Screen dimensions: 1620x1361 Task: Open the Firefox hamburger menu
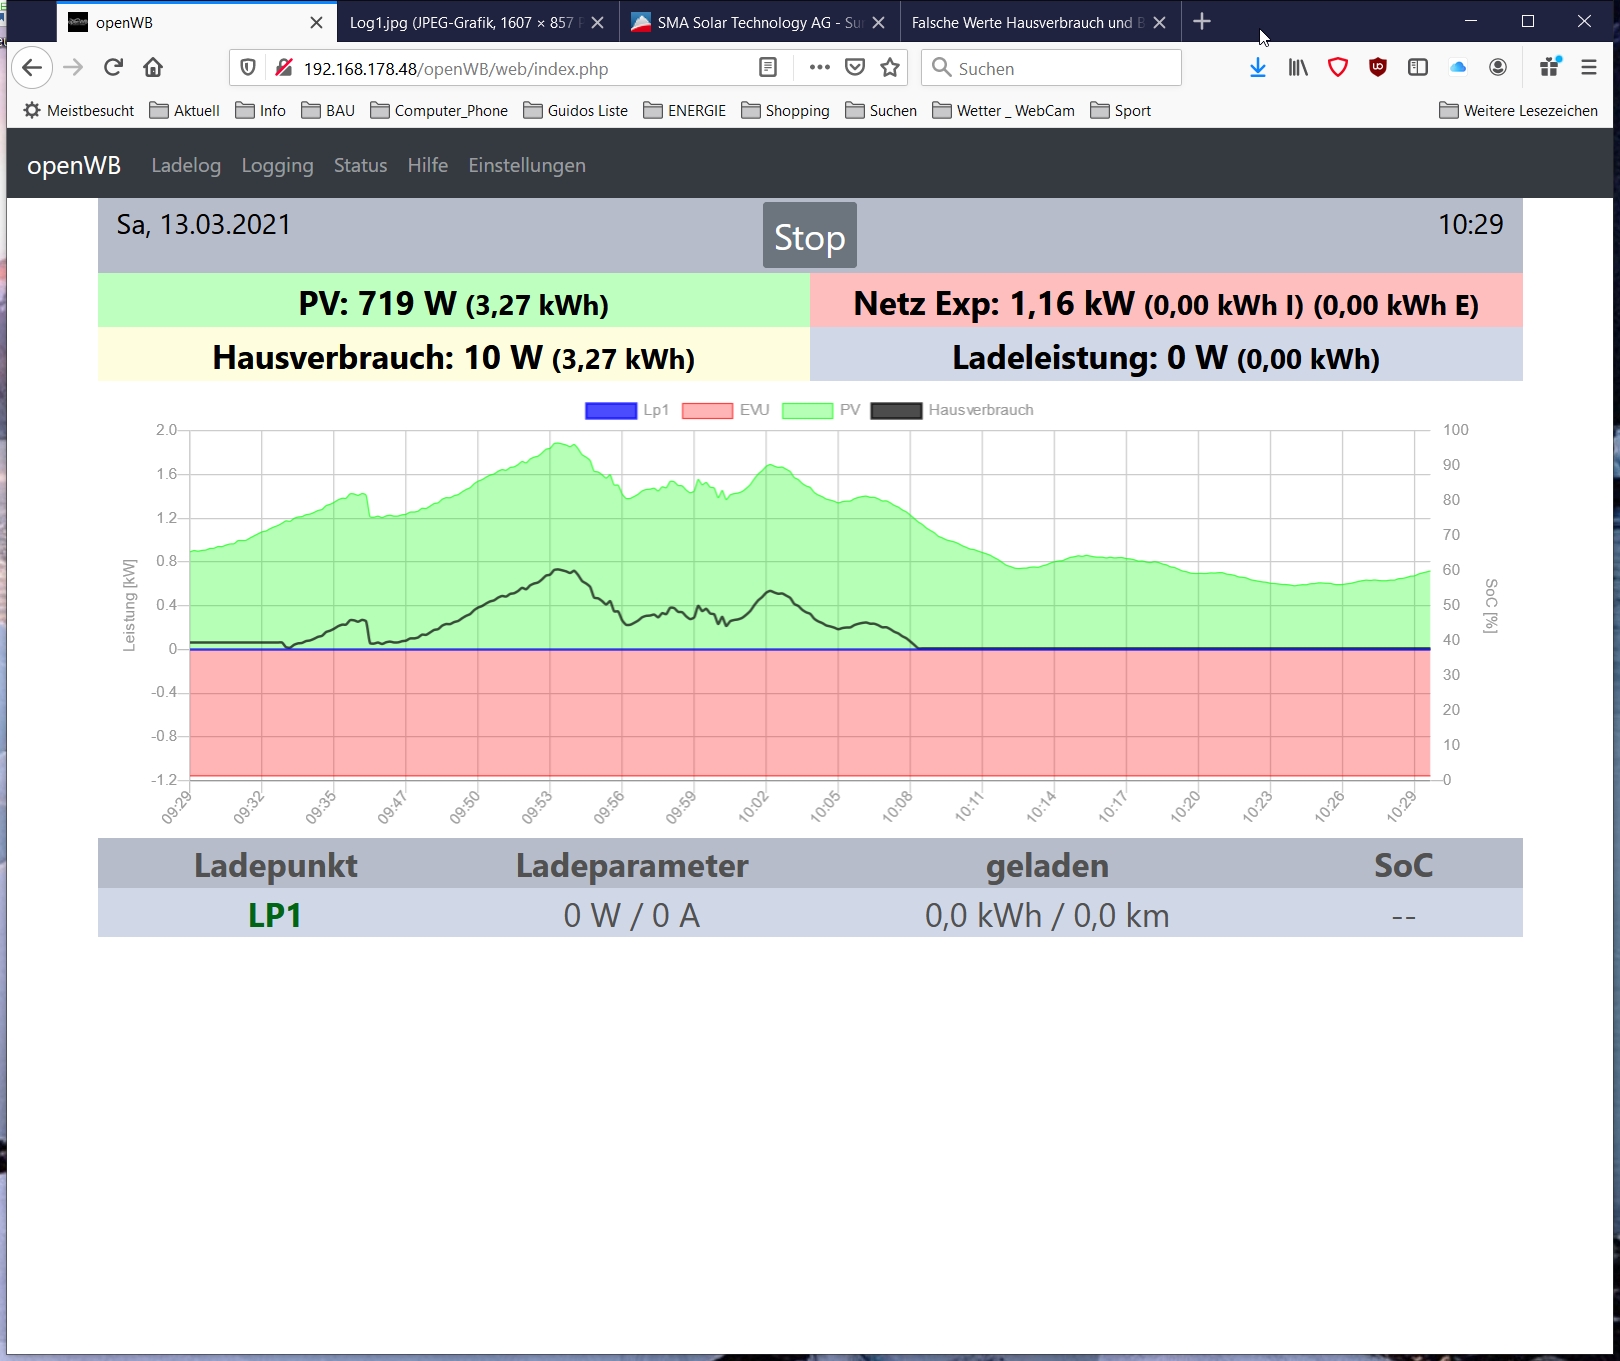(x=1589, y=68)
